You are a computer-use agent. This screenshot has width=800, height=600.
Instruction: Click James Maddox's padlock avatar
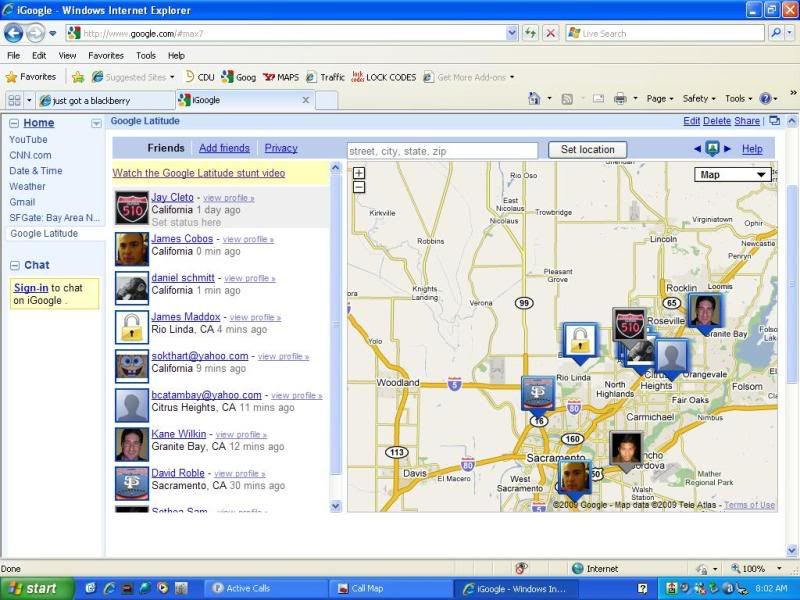pyautogui.click(x=132, y=328)
